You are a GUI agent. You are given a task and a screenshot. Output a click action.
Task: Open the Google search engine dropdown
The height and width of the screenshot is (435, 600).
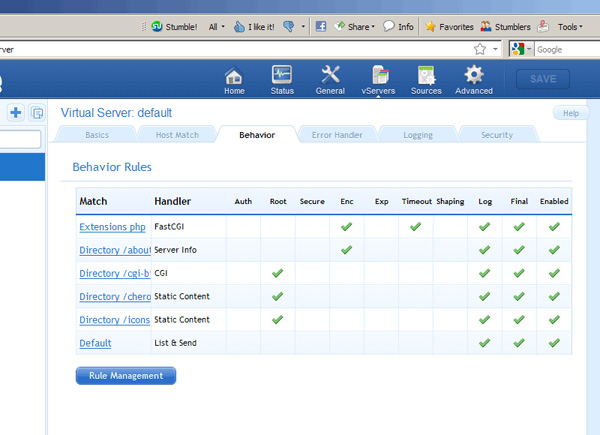pos(520,48)
